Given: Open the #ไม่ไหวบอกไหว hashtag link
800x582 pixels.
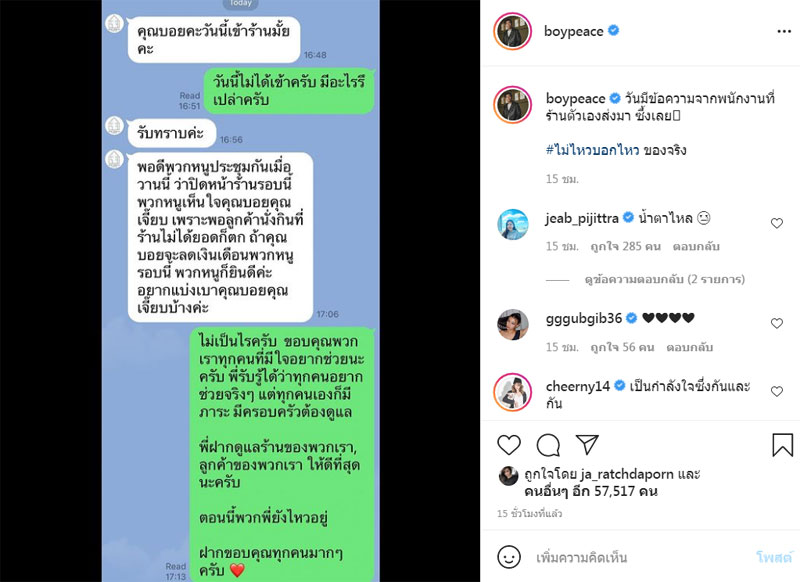Looking at the screenshot, I should [x=592, y=150].
